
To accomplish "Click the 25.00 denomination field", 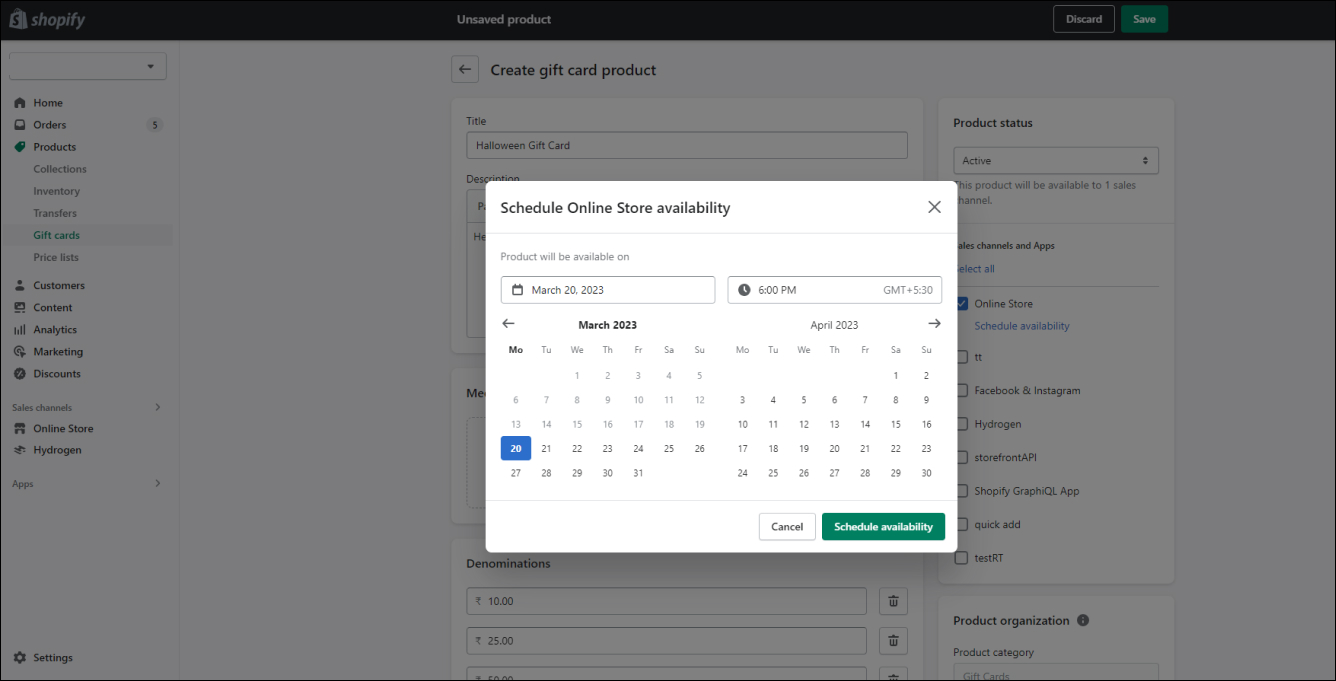I will tap(666, 640).
